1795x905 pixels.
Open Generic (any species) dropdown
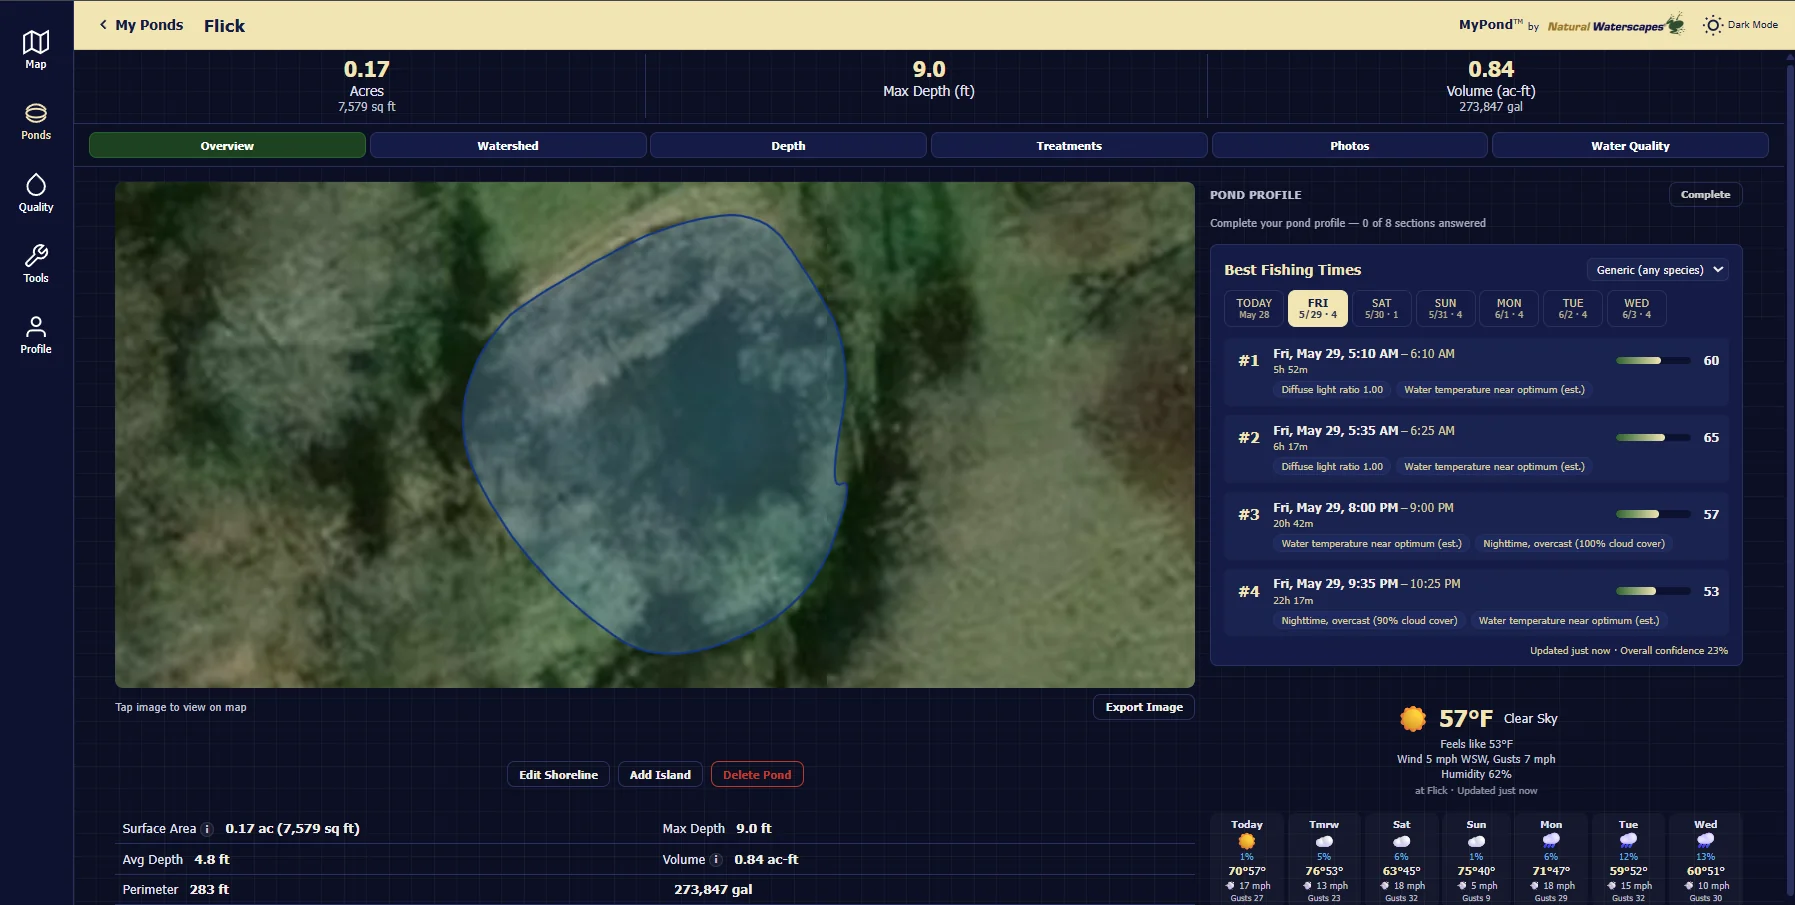(1658, 270)
